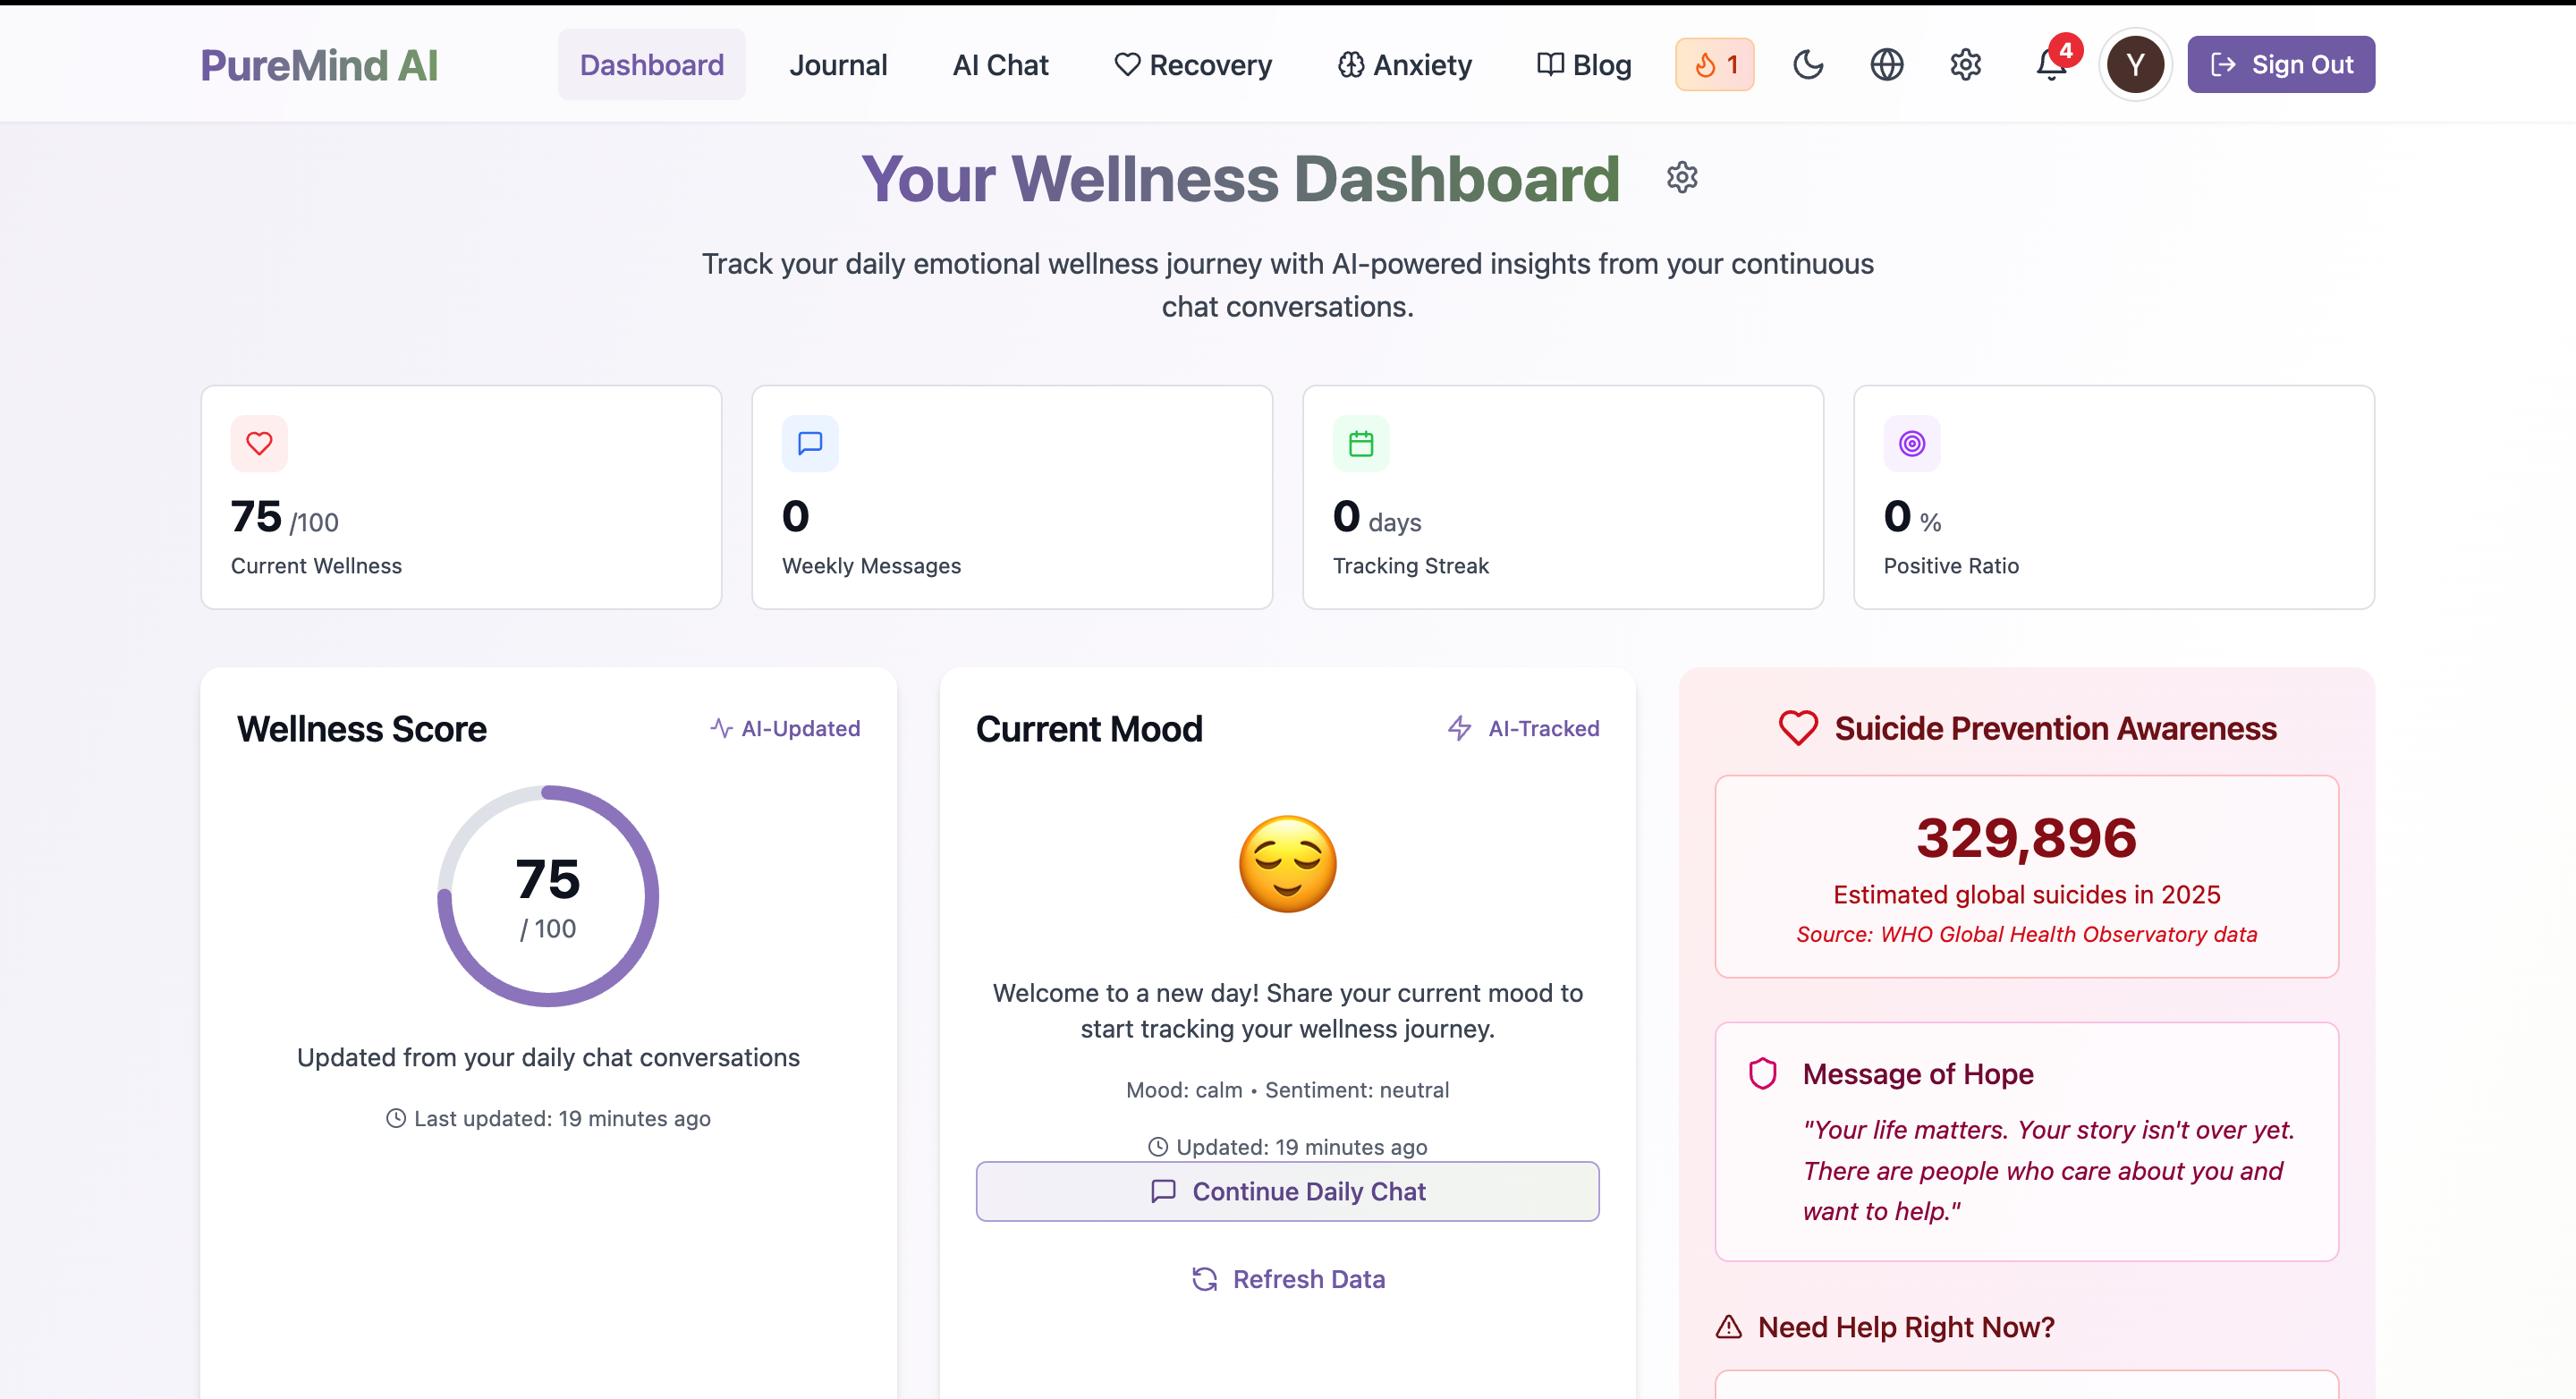The width and height of the screenshot is (2576, 1399).
Task: Click the flame streak badge
Action: click(1714, 65)
